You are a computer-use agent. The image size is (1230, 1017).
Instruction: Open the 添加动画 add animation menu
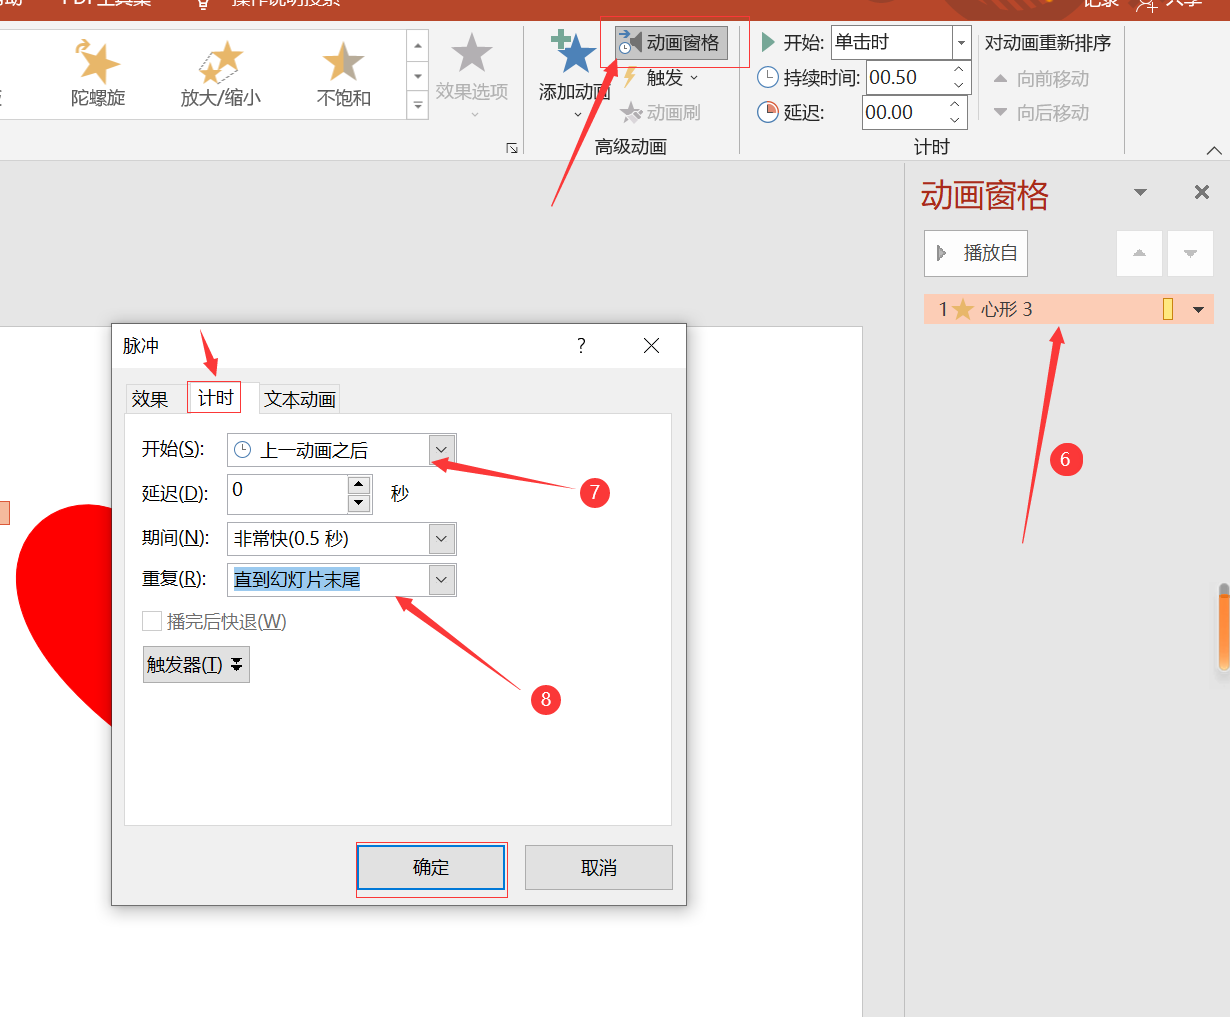[574, 75]
